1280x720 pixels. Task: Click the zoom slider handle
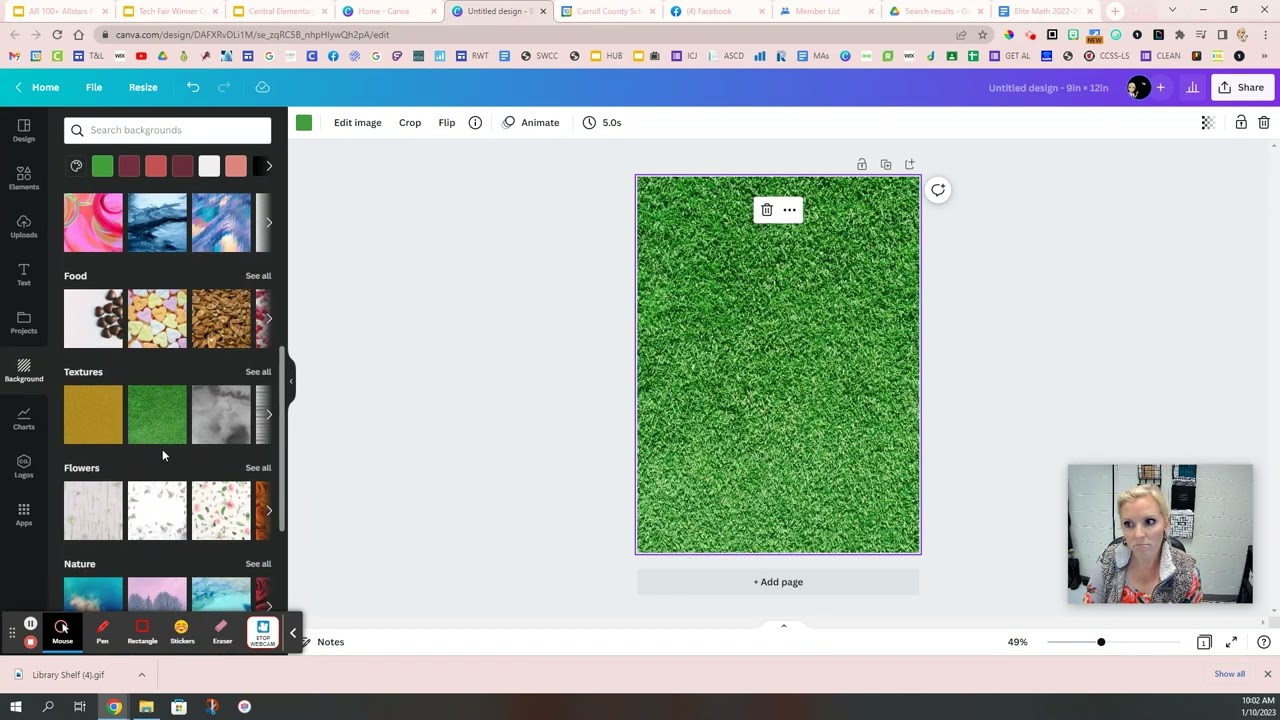click(x=1101, y=642)
